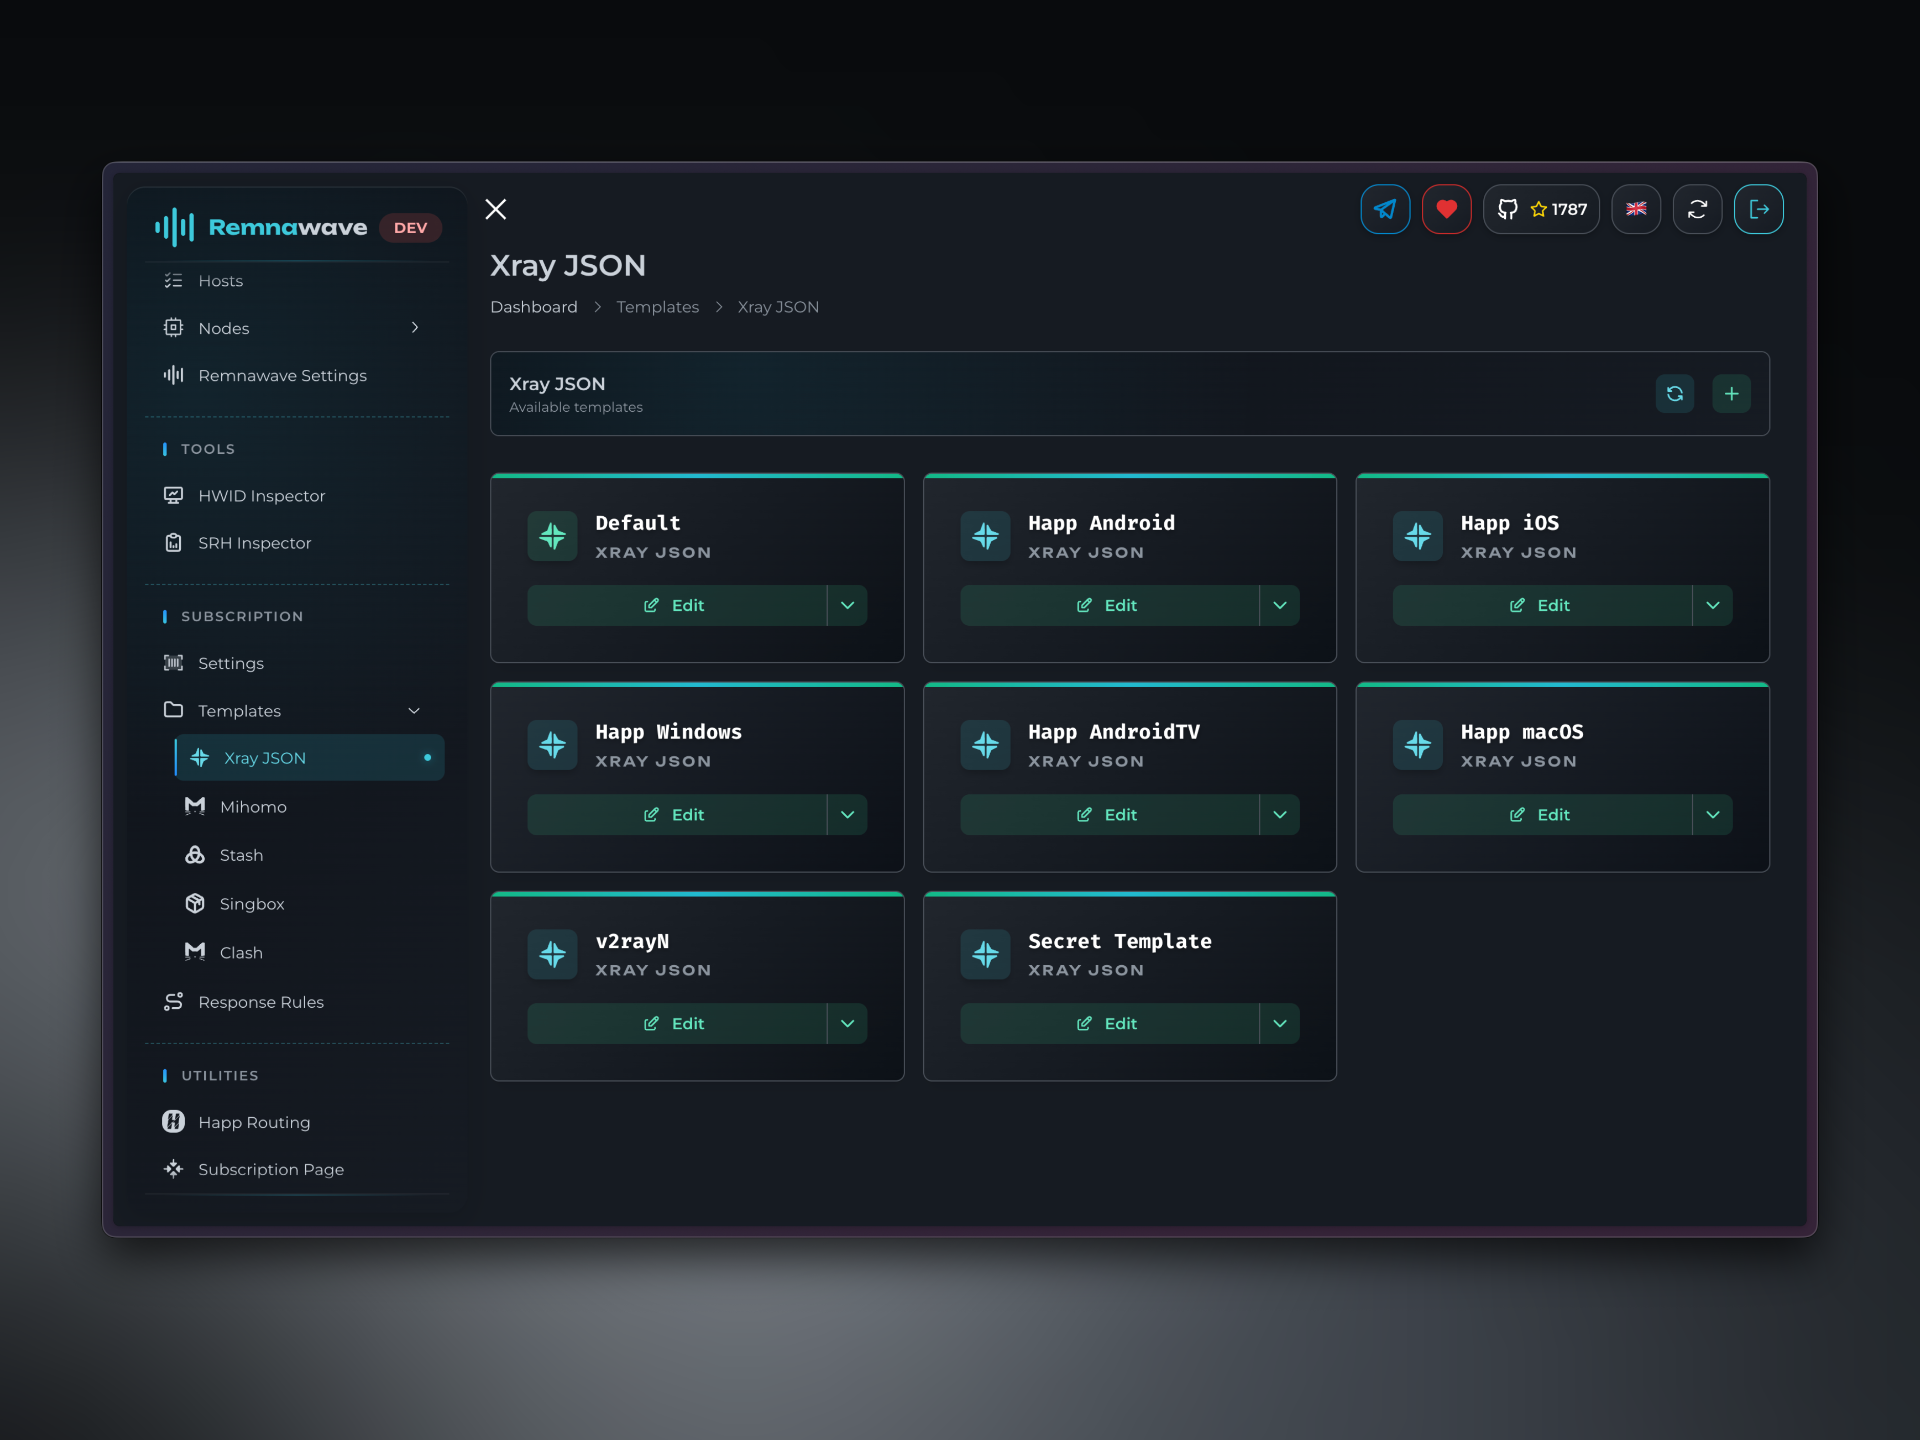
Task: Change language using the flag icon
Action: (x=1636, y=209)
